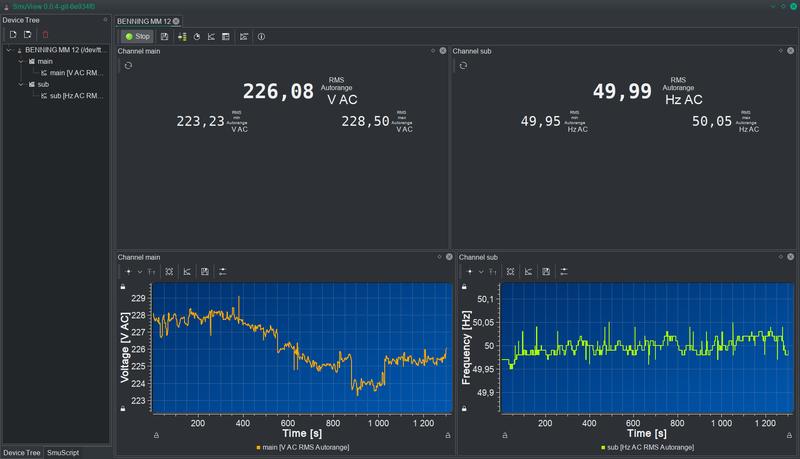Click the info icon in the BENNING toolbar
The width and height of the screenshot is (800, 459).
261,37
